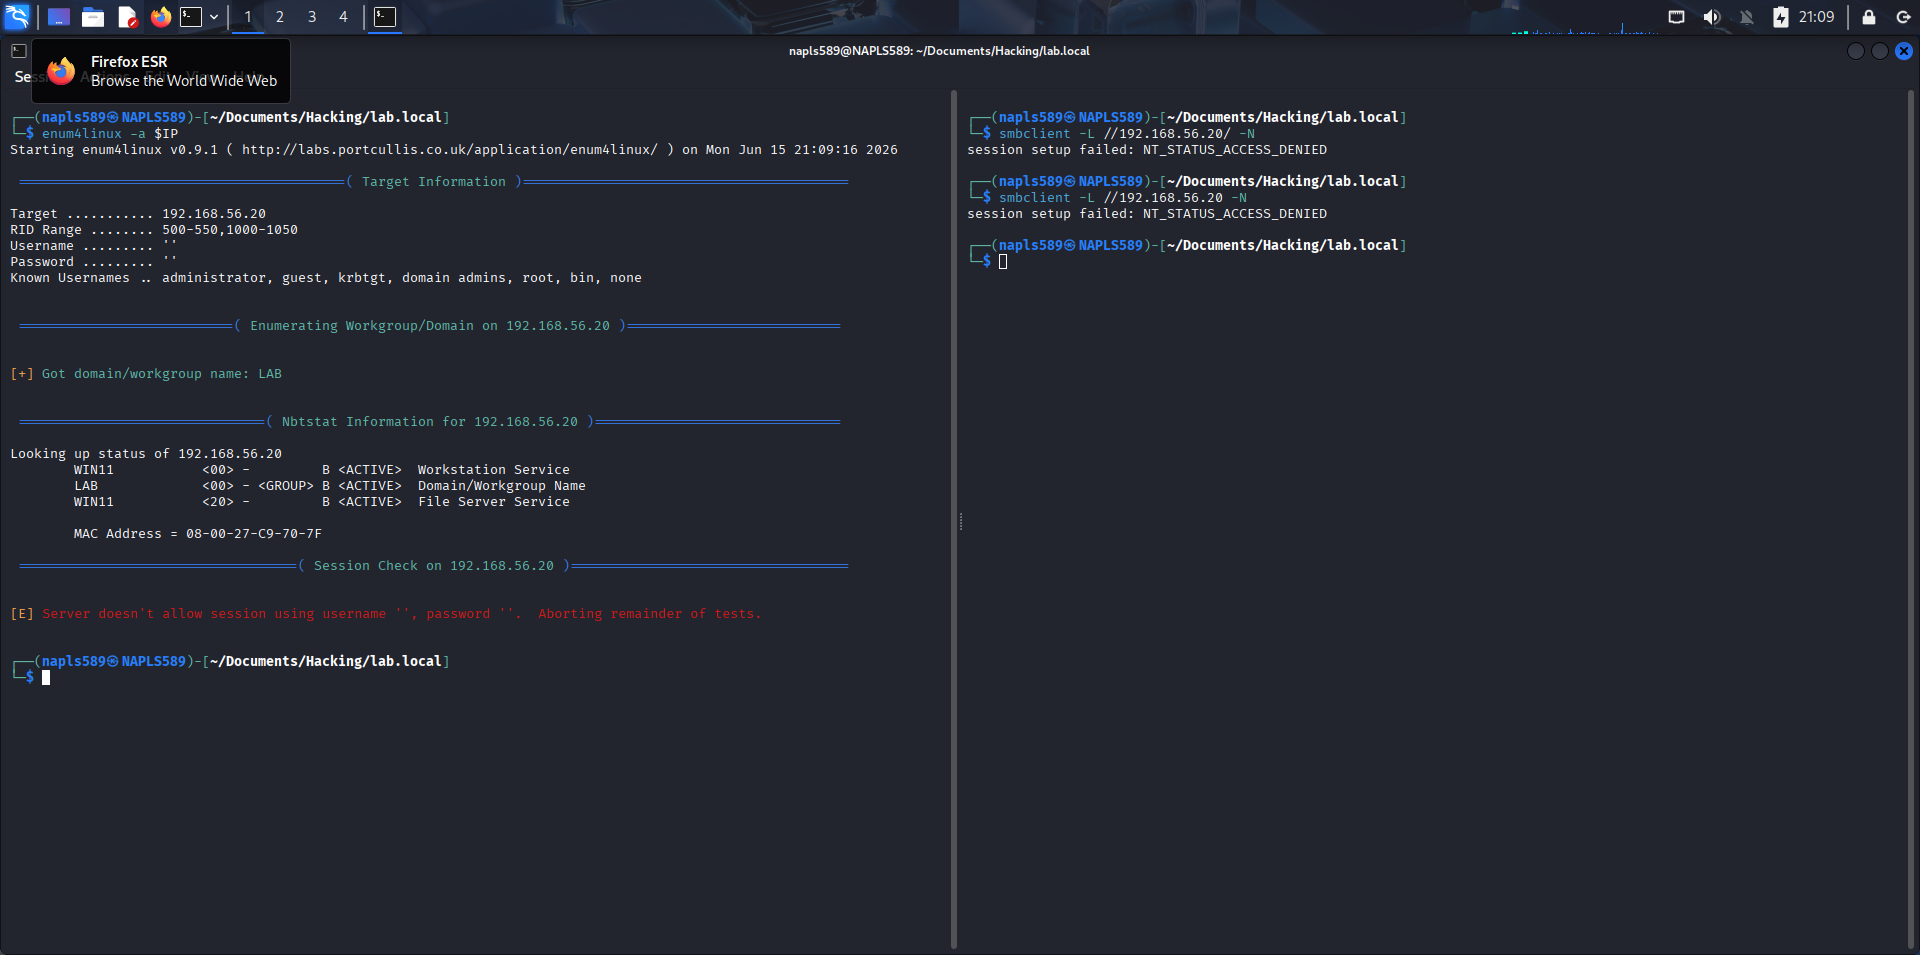This screenshot has width=1920, height=955.
Task: Click the left pane's active prompt cursor
Action: [46, 678]
